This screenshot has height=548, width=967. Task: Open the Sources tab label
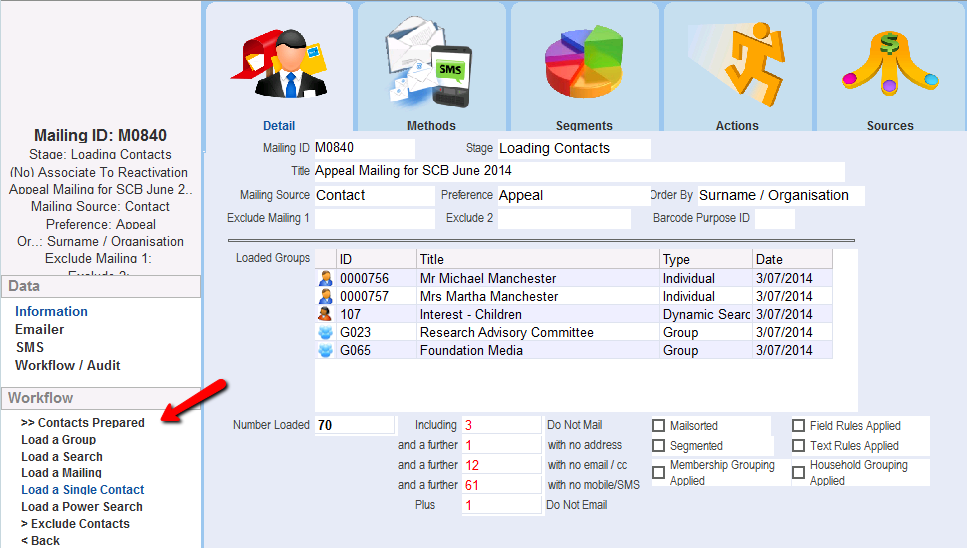pos(890,126)
